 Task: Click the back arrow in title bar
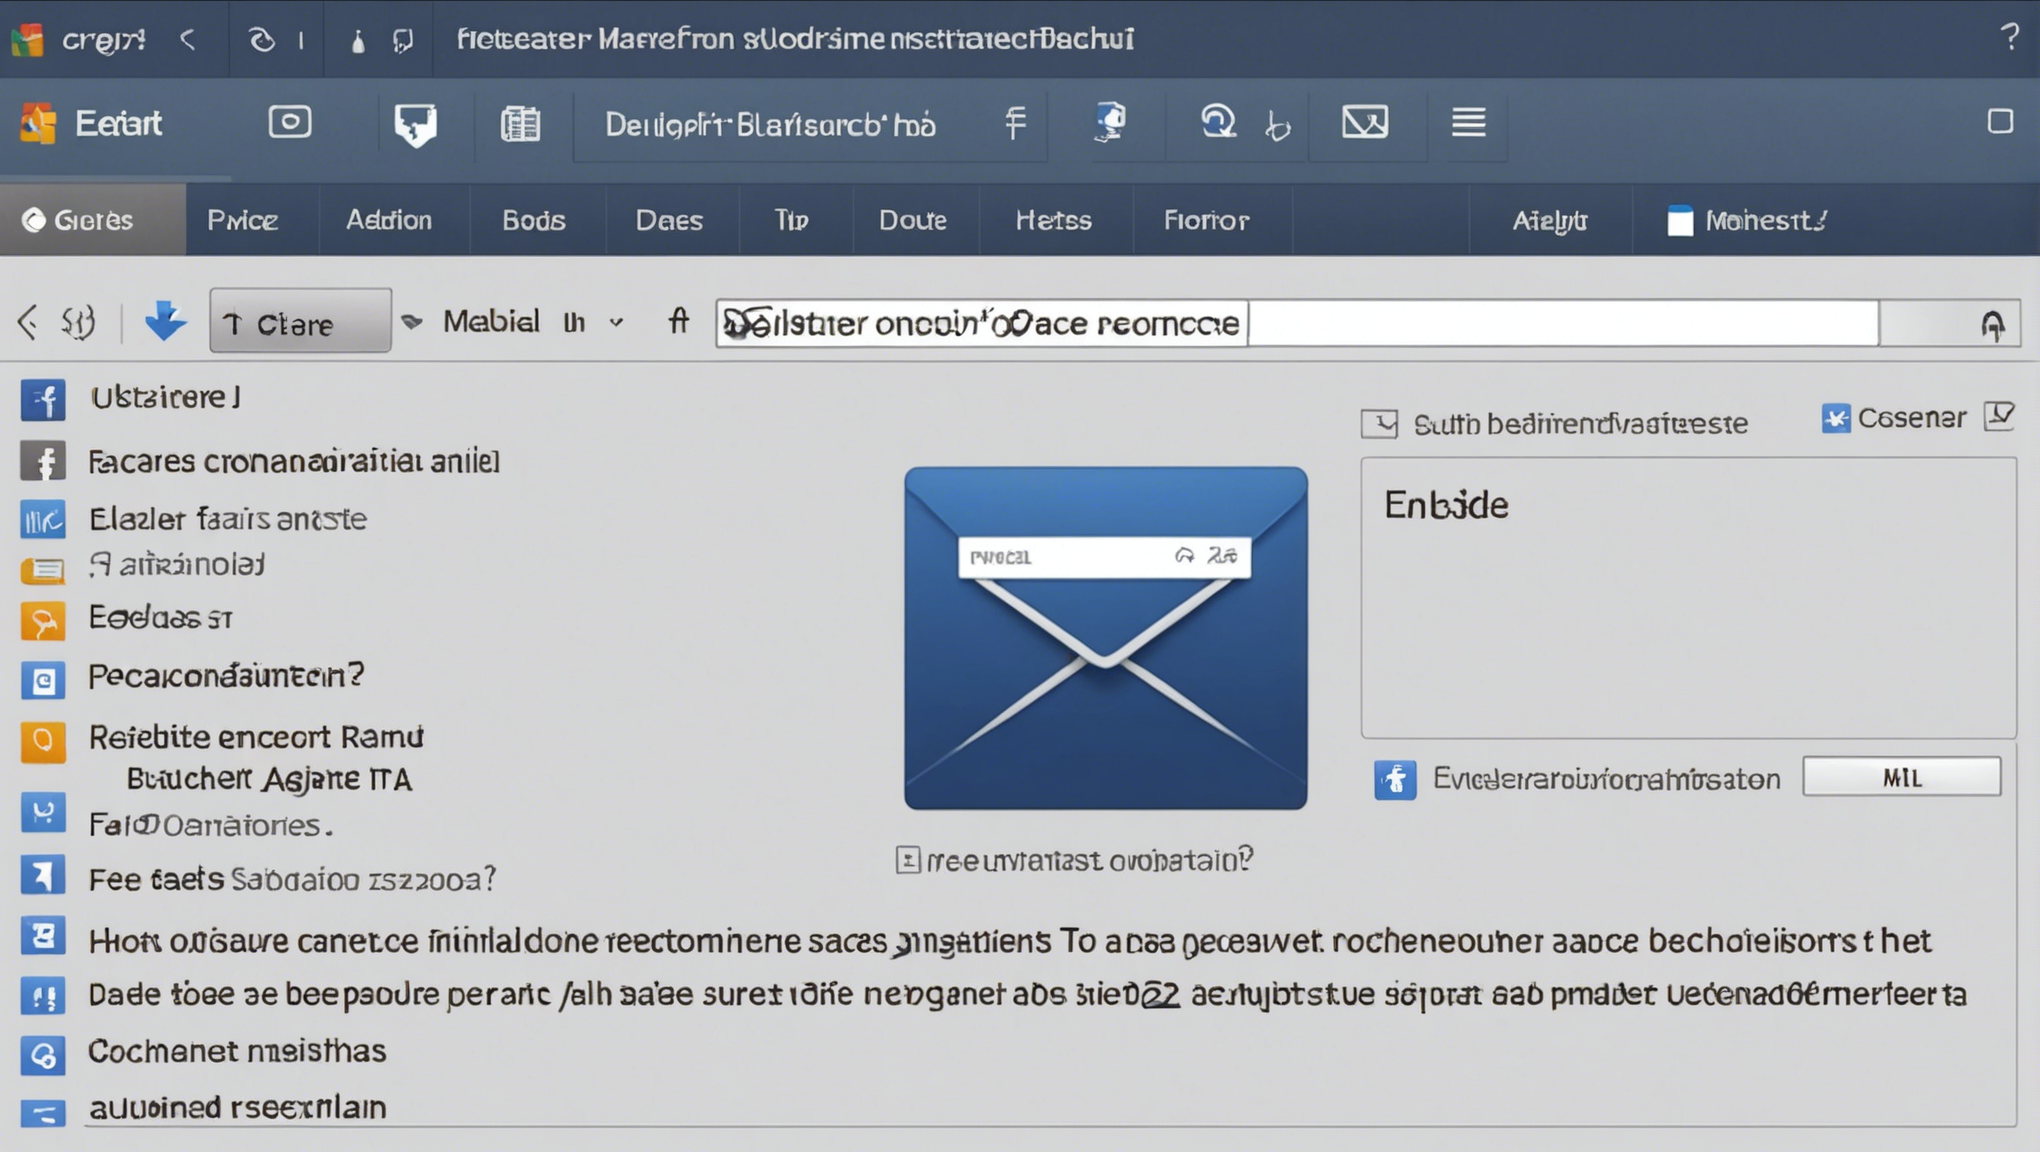(x=188, y=40)
